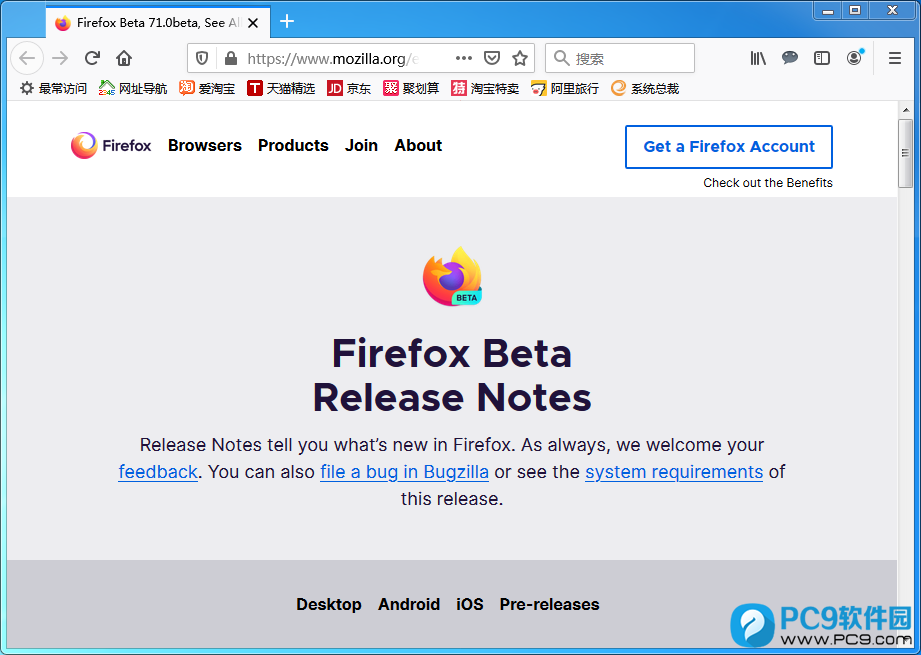Open the hamburger application menu
Image resolution: width=921 pixels, height=655 pixels.
[x=895, y=58]
